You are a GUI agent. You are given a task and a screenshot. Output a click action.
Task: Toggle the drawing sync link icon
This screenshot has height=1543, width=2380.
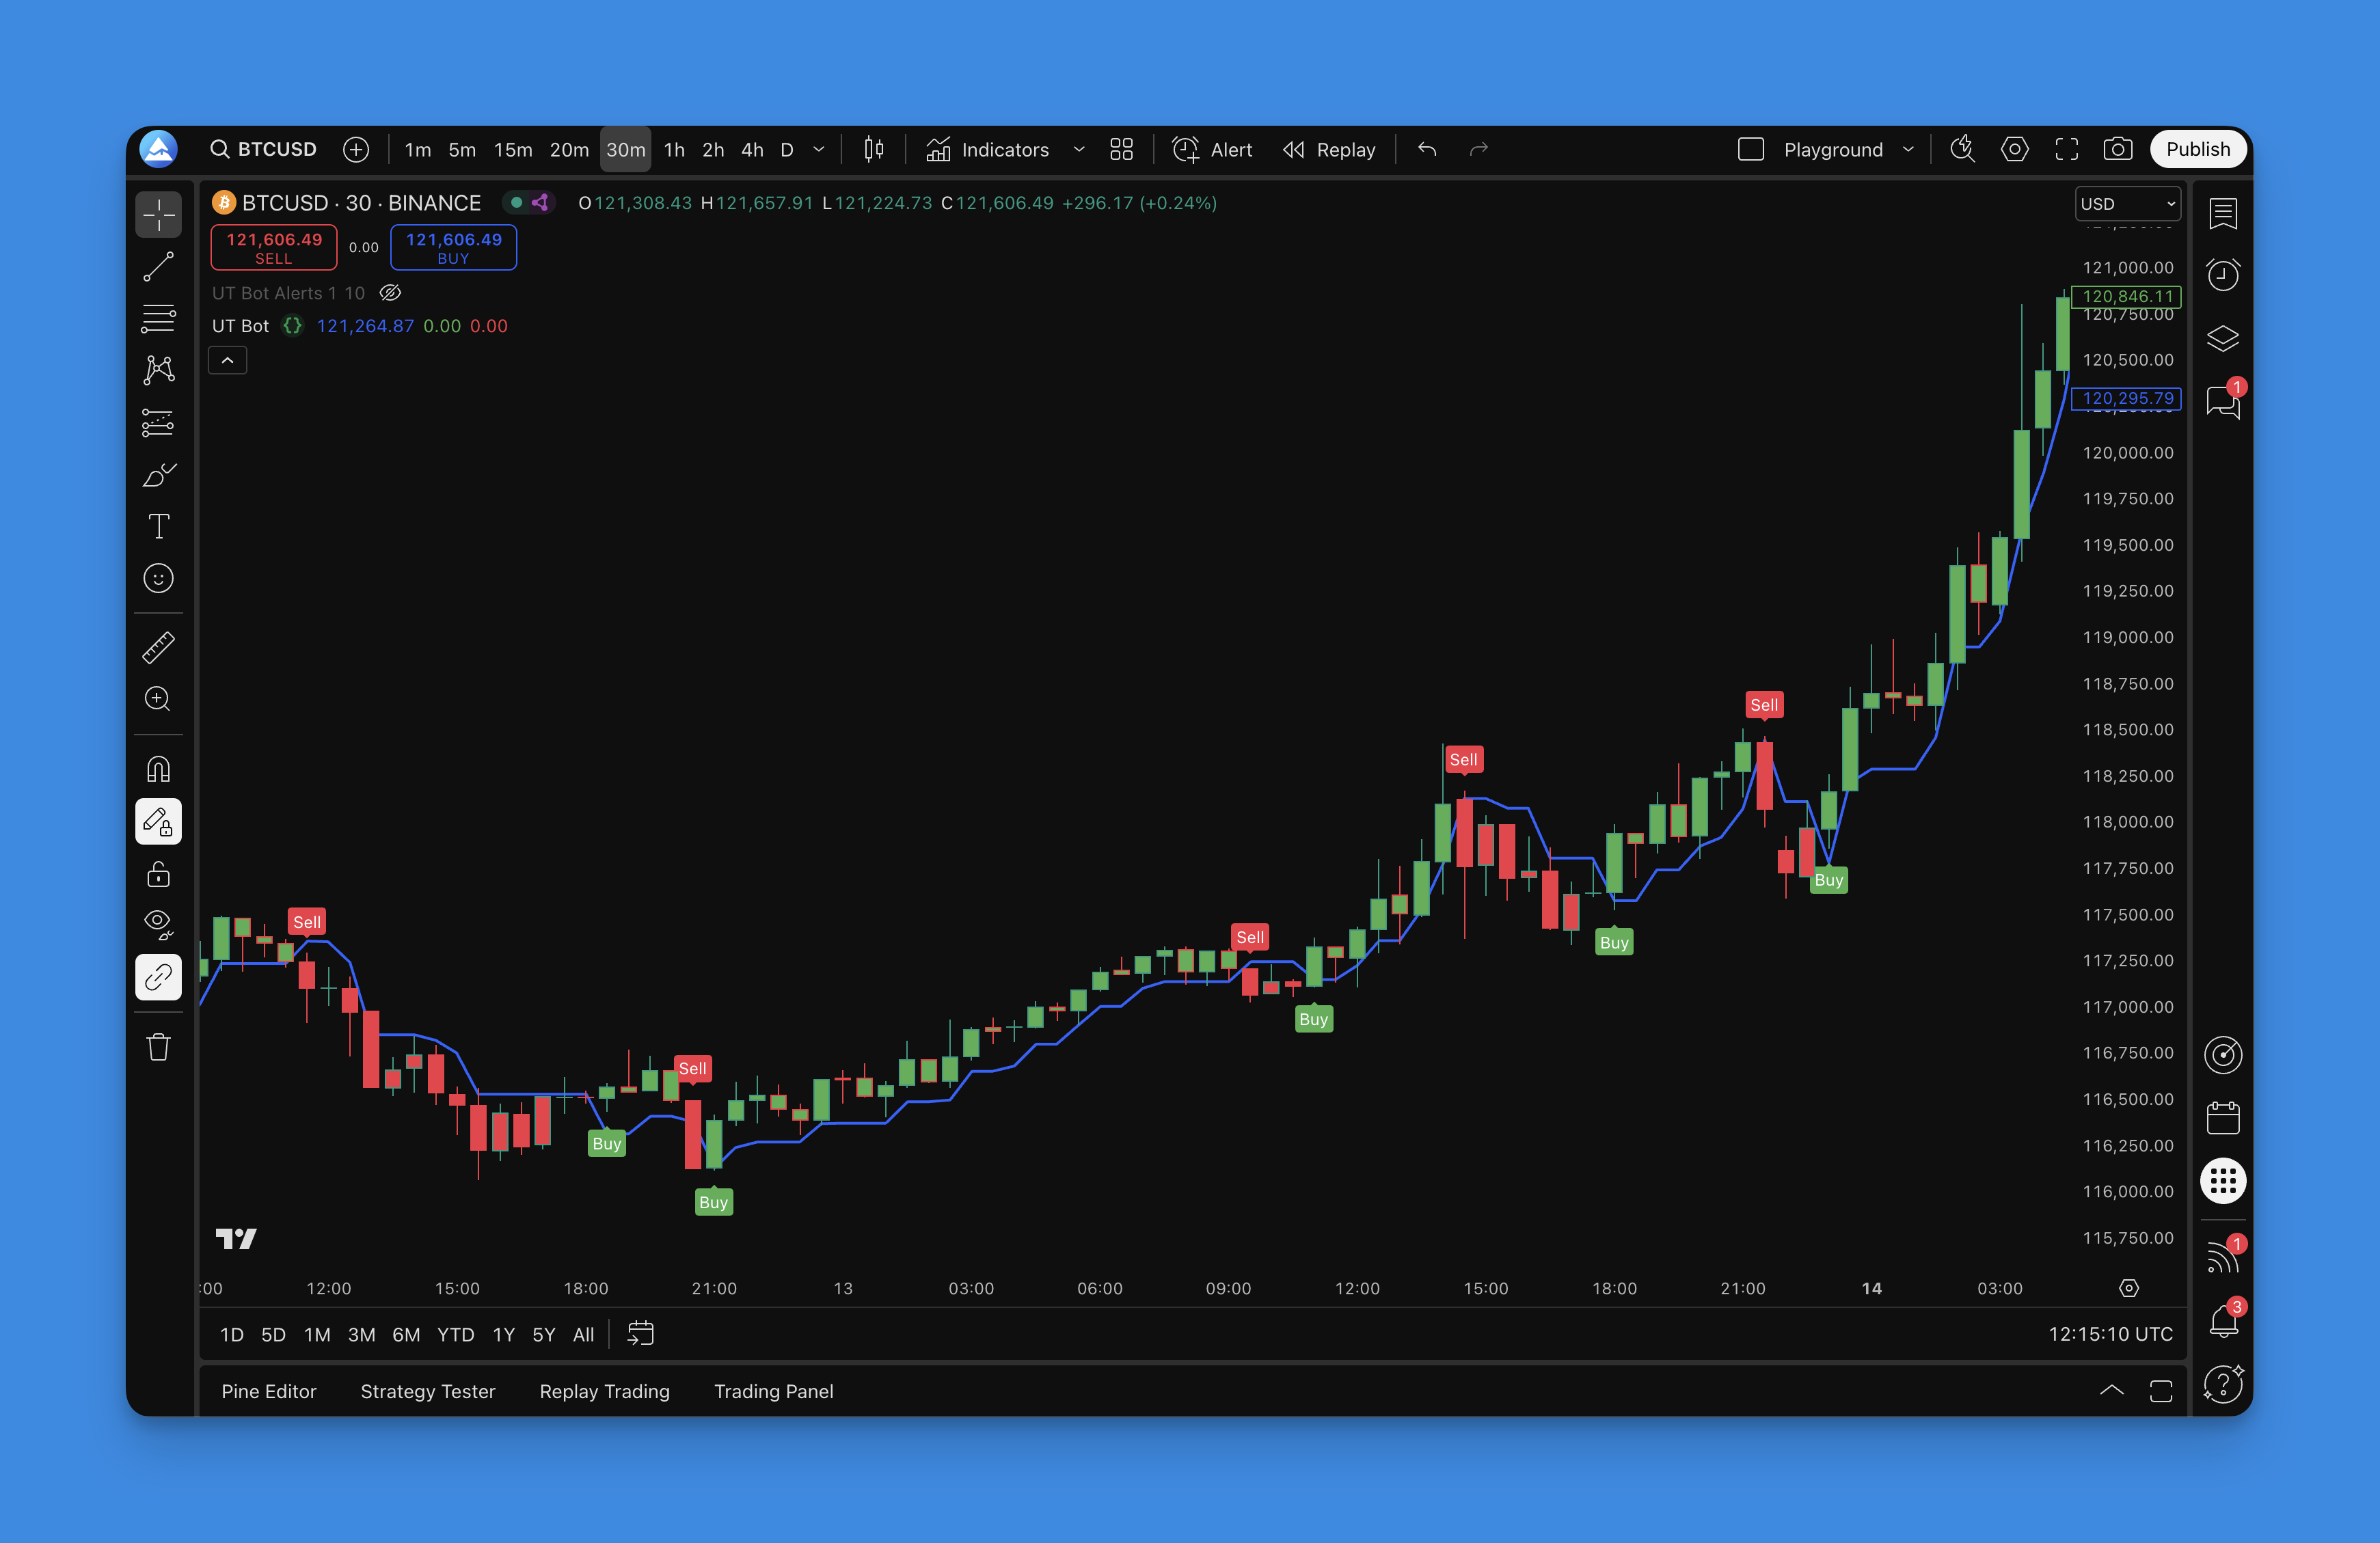pyautogui.click(x=158, y=977)
